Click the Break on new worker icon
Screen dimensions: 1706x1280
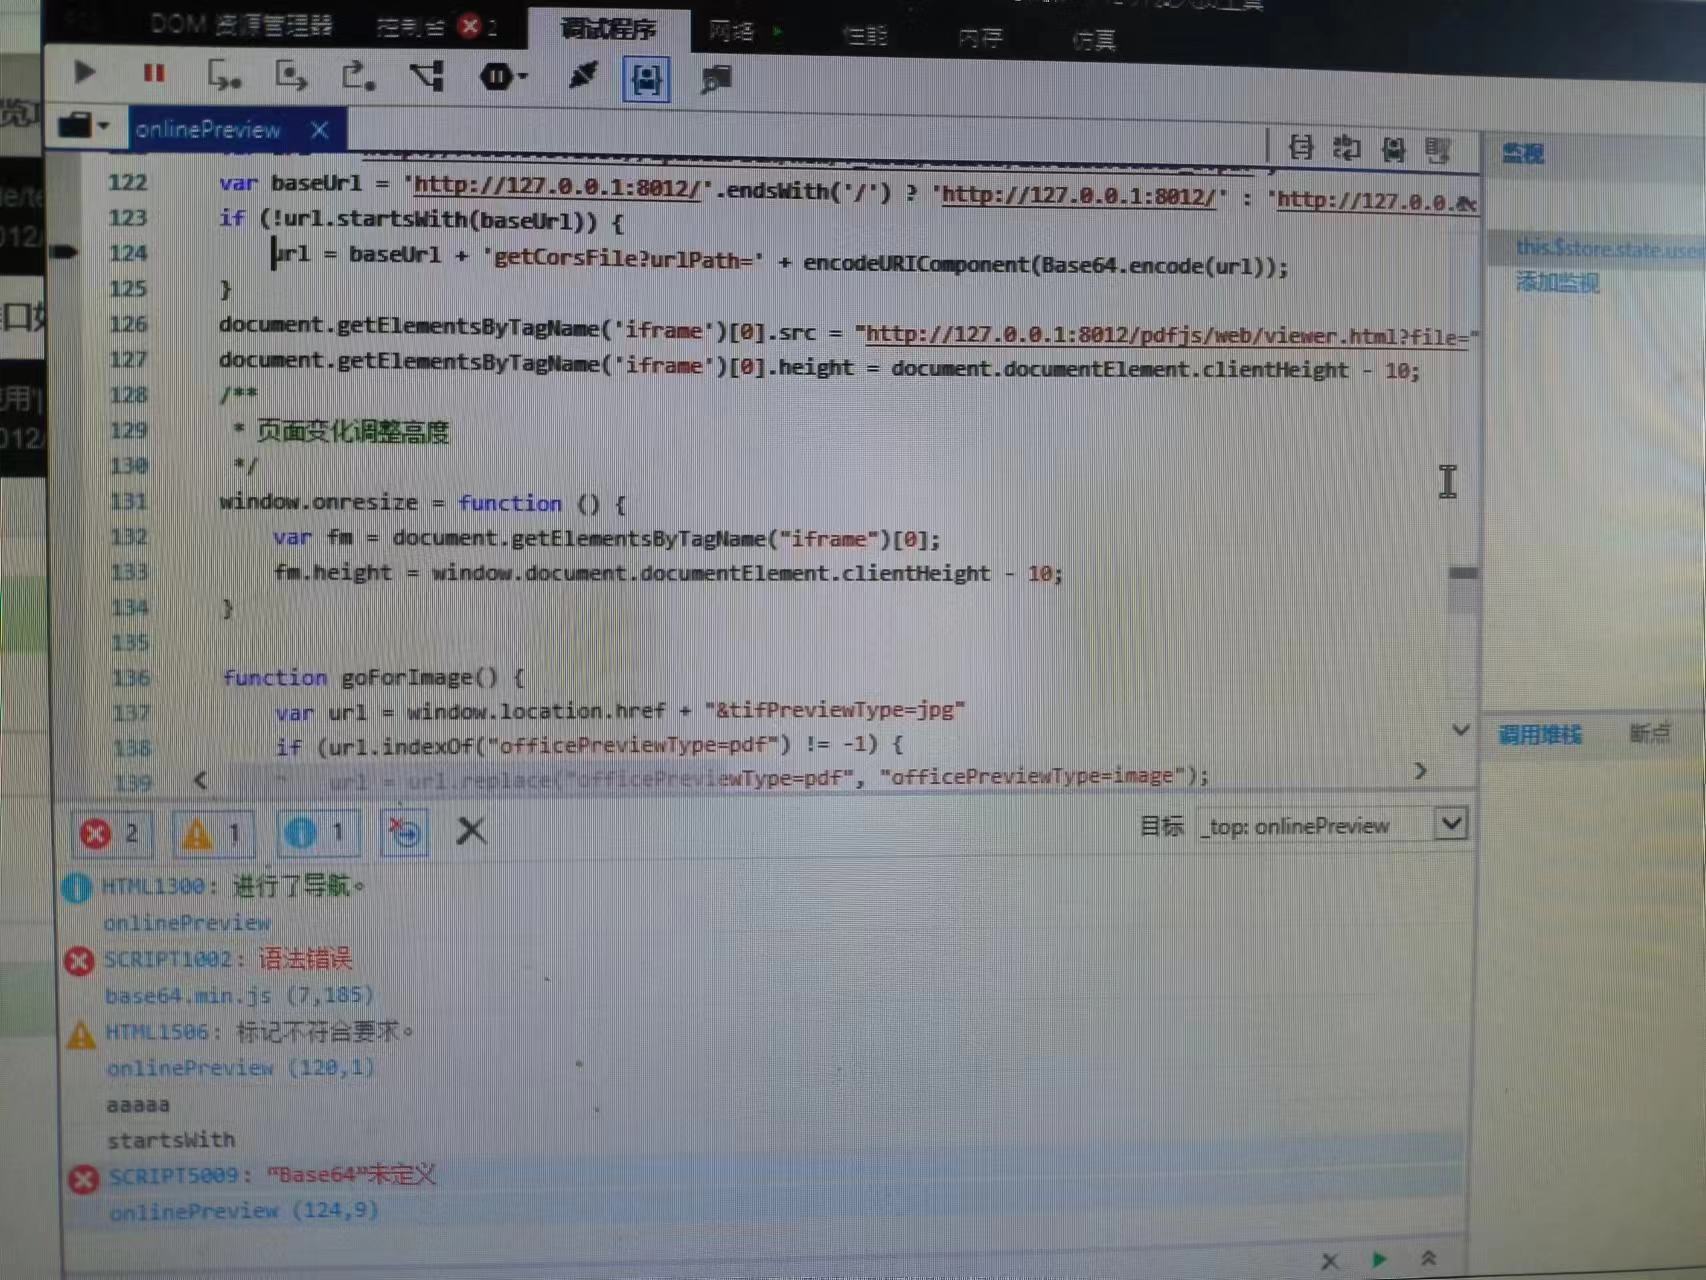coord(427,76)
